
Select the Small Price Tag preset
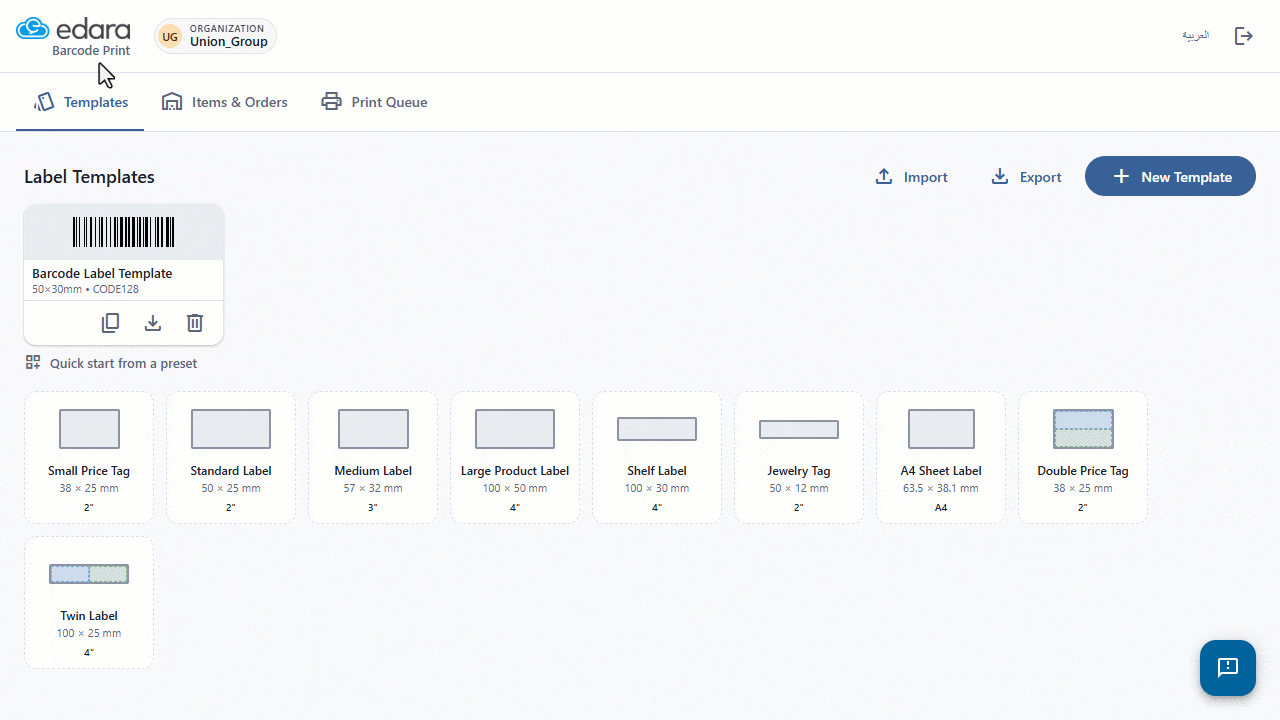pyautogui.click(x=89, y=457)
